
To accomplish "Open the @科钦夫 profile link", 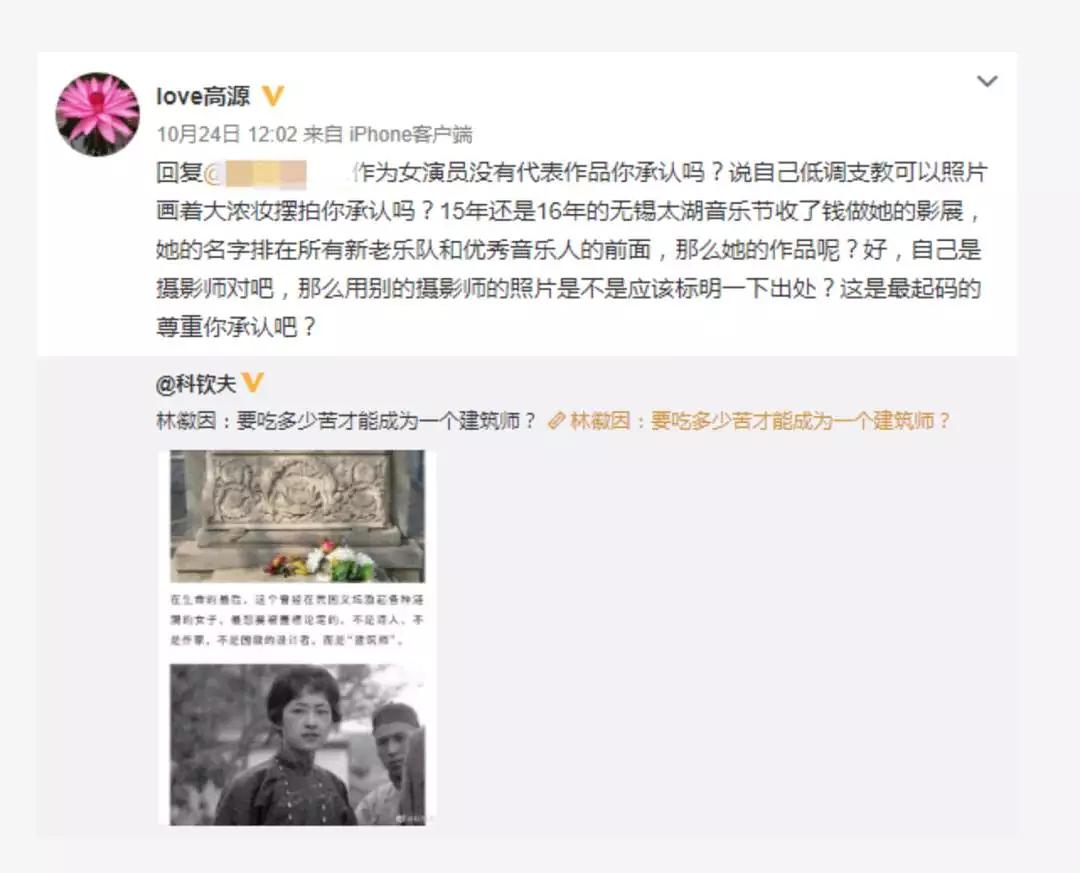I will 196,384.
